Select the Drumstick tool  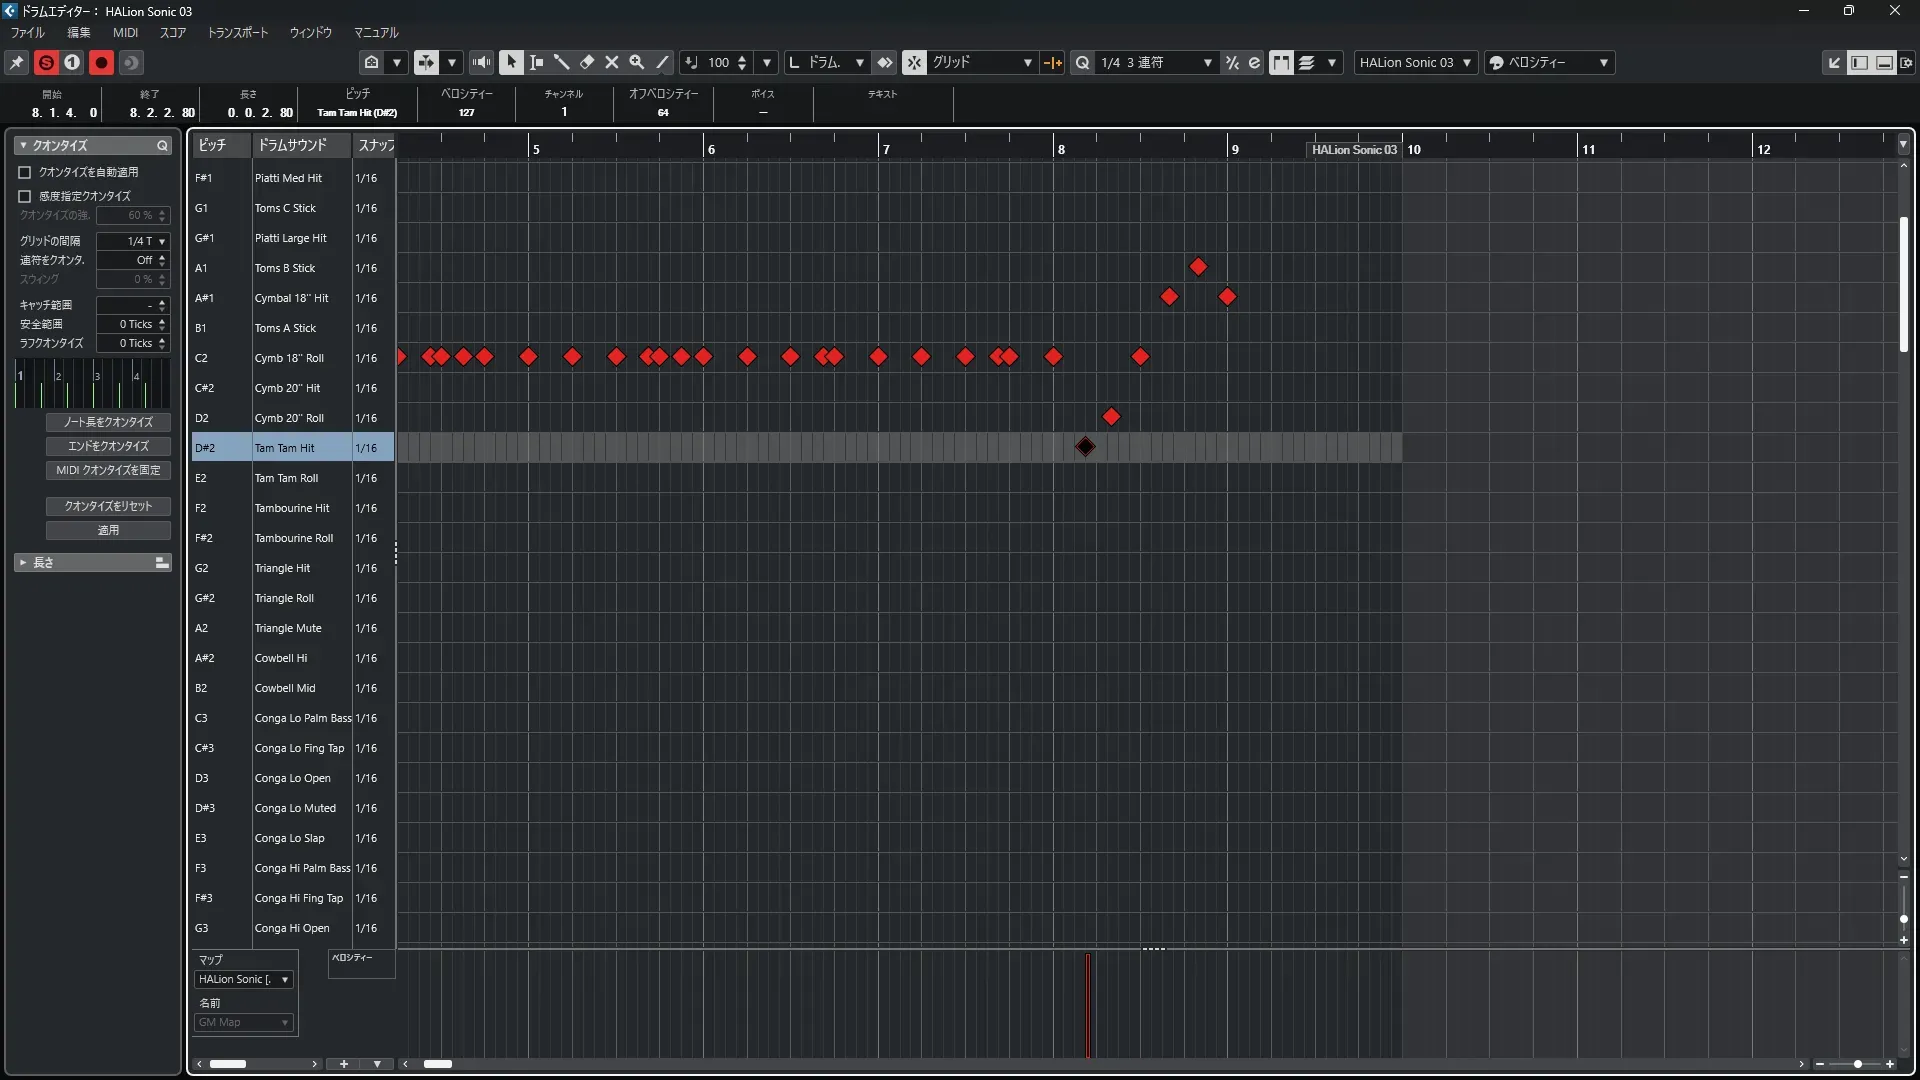tap(561, 62)
